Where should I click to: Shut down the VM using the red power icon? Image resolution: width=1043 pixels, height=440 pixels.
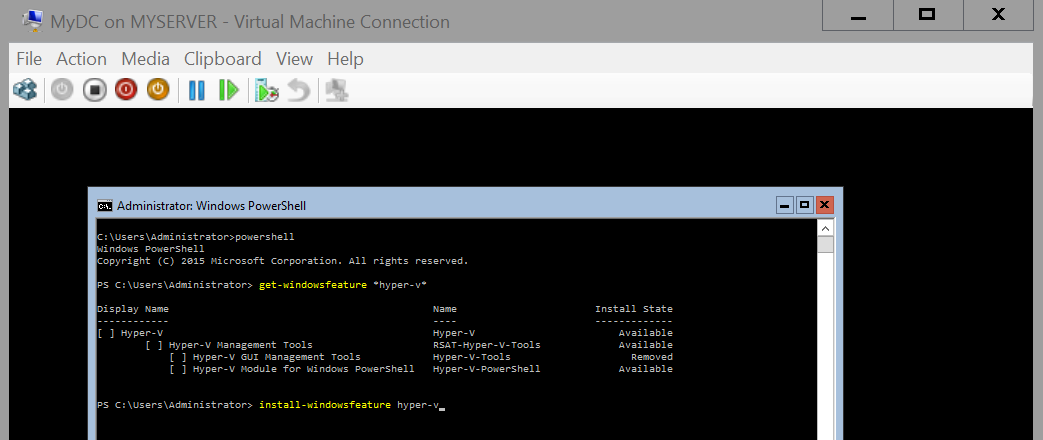(x=126, y=90)
